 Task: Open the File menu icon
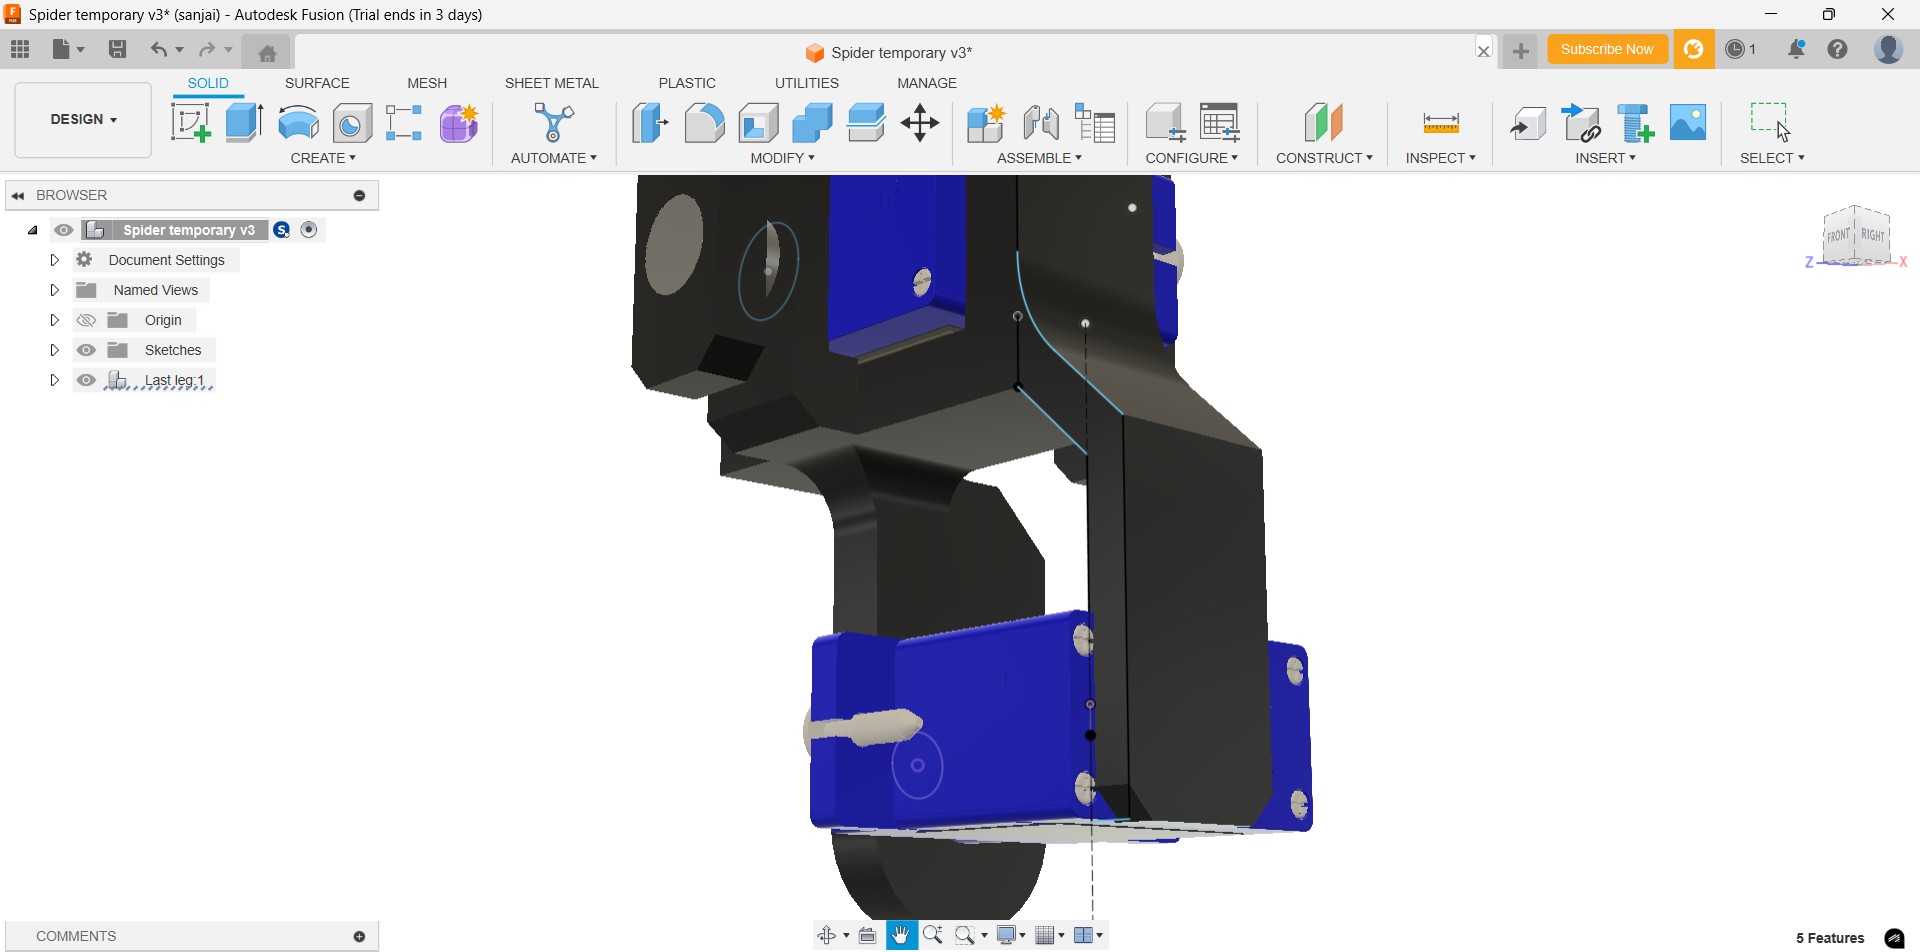68,49
